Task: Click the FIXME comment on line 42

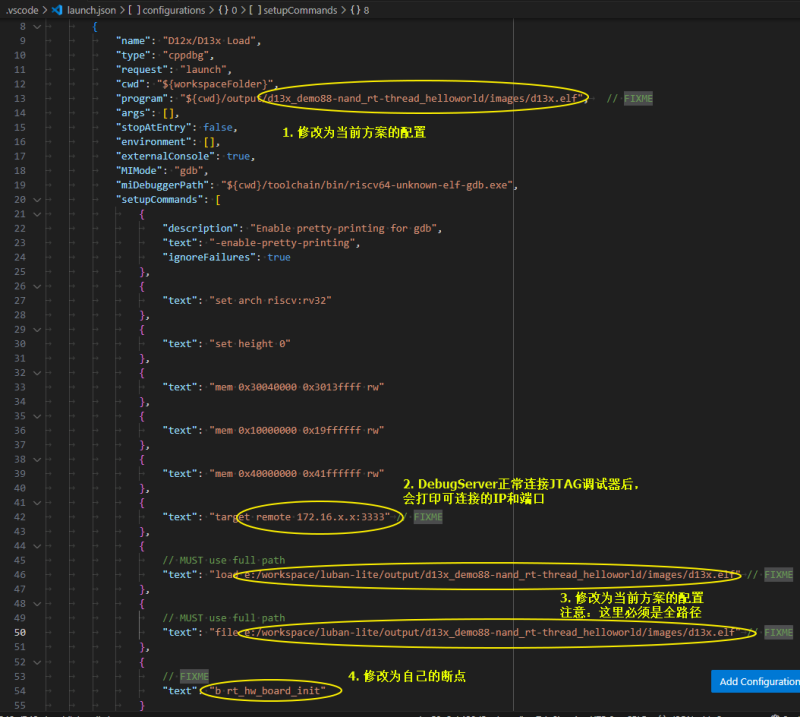Action: pos(428,517)
